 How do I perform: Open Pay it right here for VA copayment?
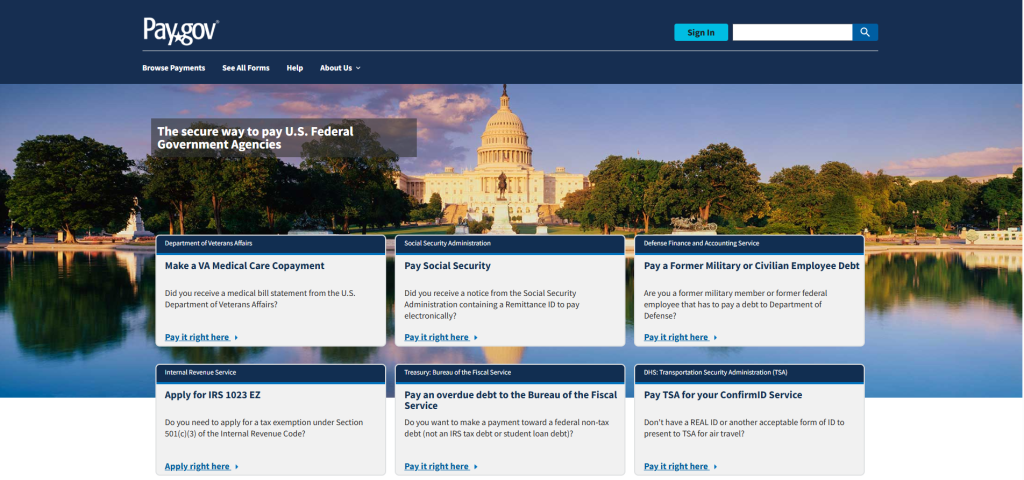pos(197,337)
